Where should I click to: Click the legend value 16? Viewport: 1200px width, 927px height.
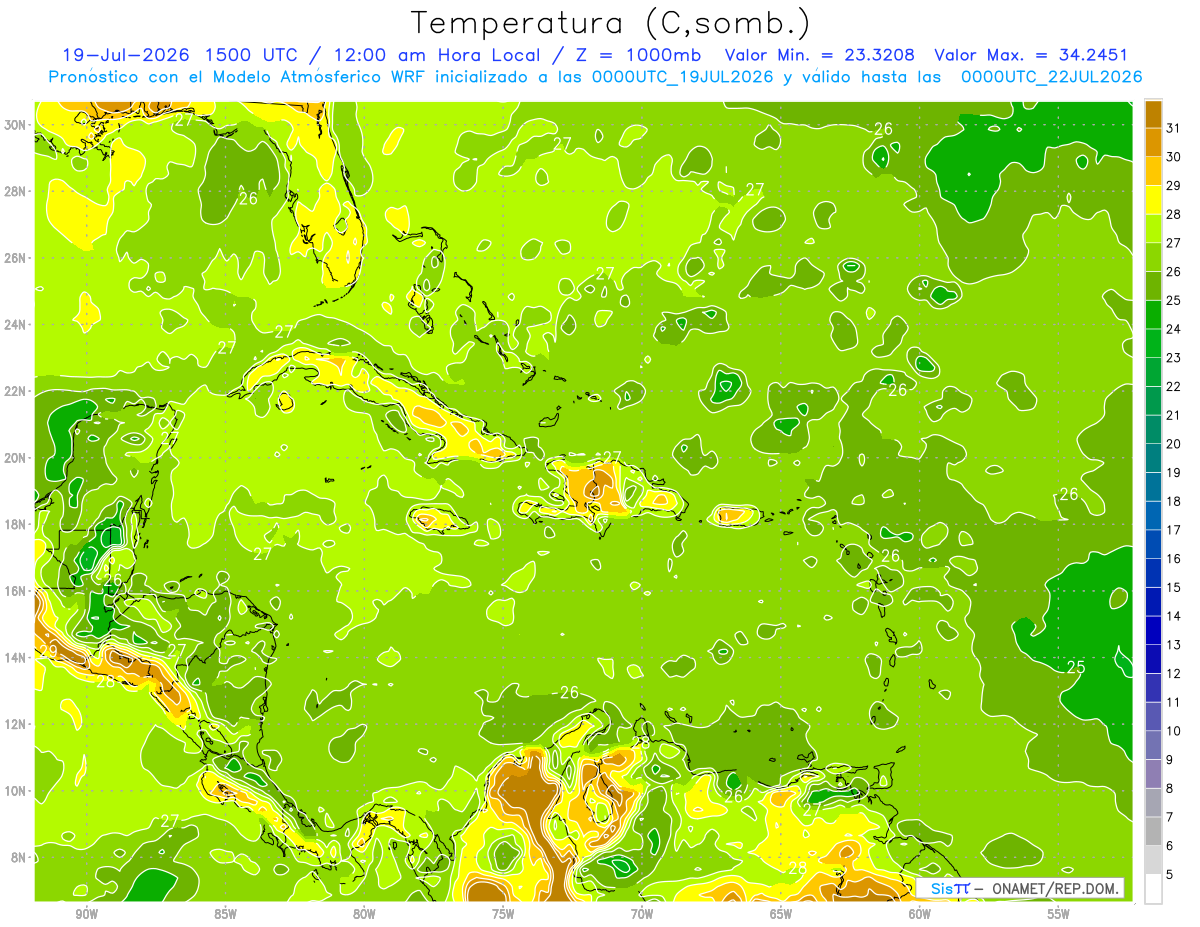(1173, 559)
